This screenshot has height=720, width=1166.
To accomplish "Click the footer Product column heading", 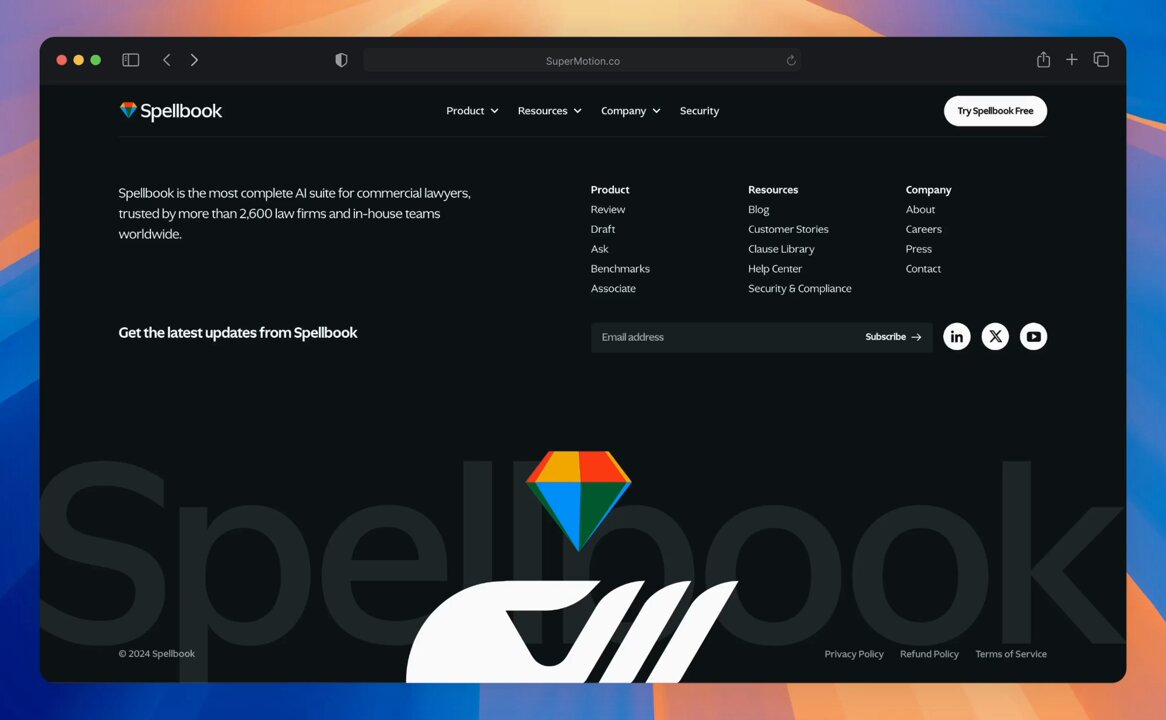I will coord(610,190).
